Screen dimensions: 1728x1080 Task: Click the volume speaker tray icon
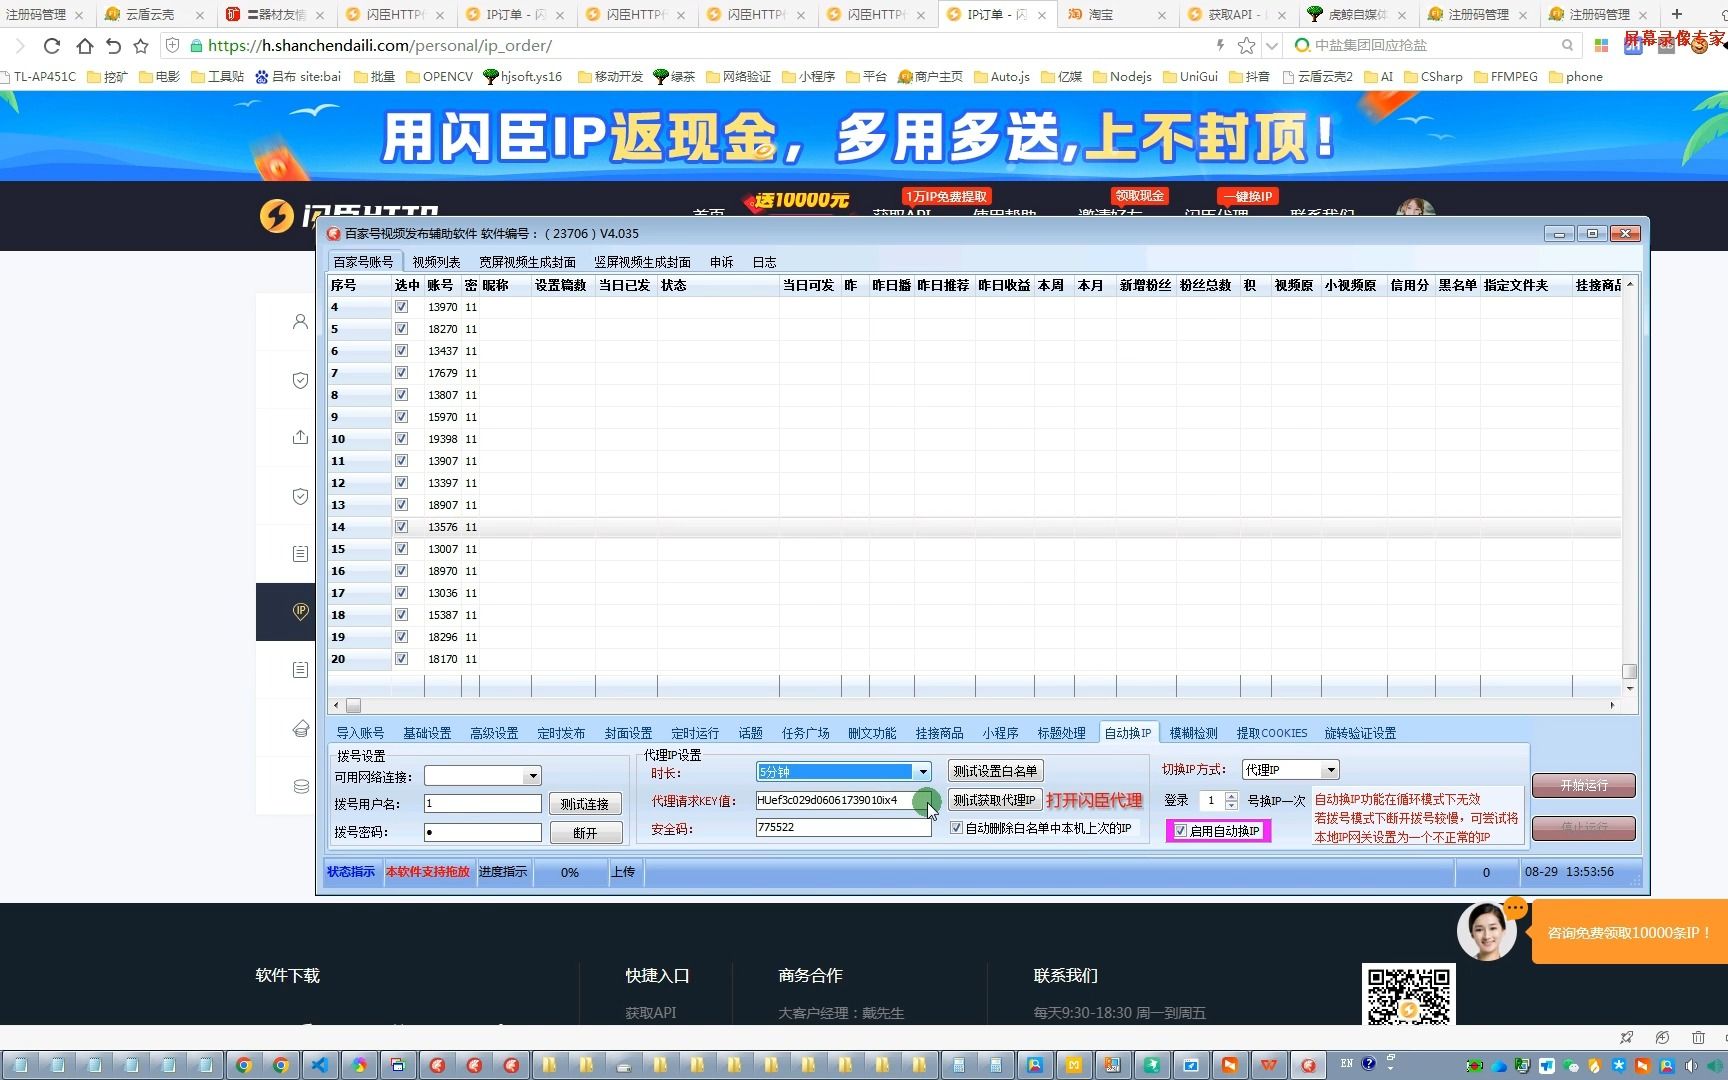click(x=1690, y=1066)
